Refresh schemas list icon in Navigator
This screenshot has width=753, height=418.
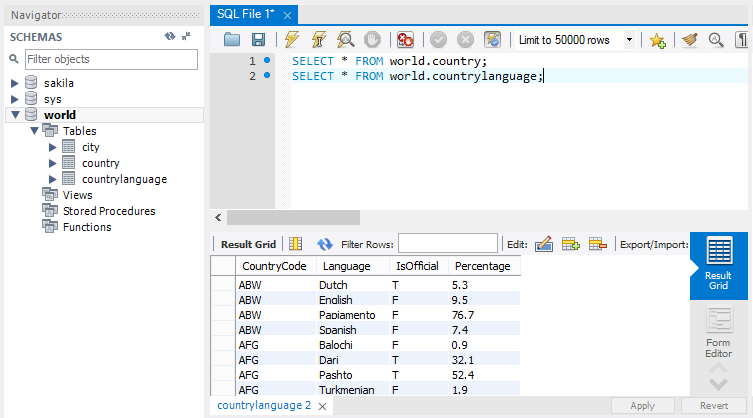170,36
